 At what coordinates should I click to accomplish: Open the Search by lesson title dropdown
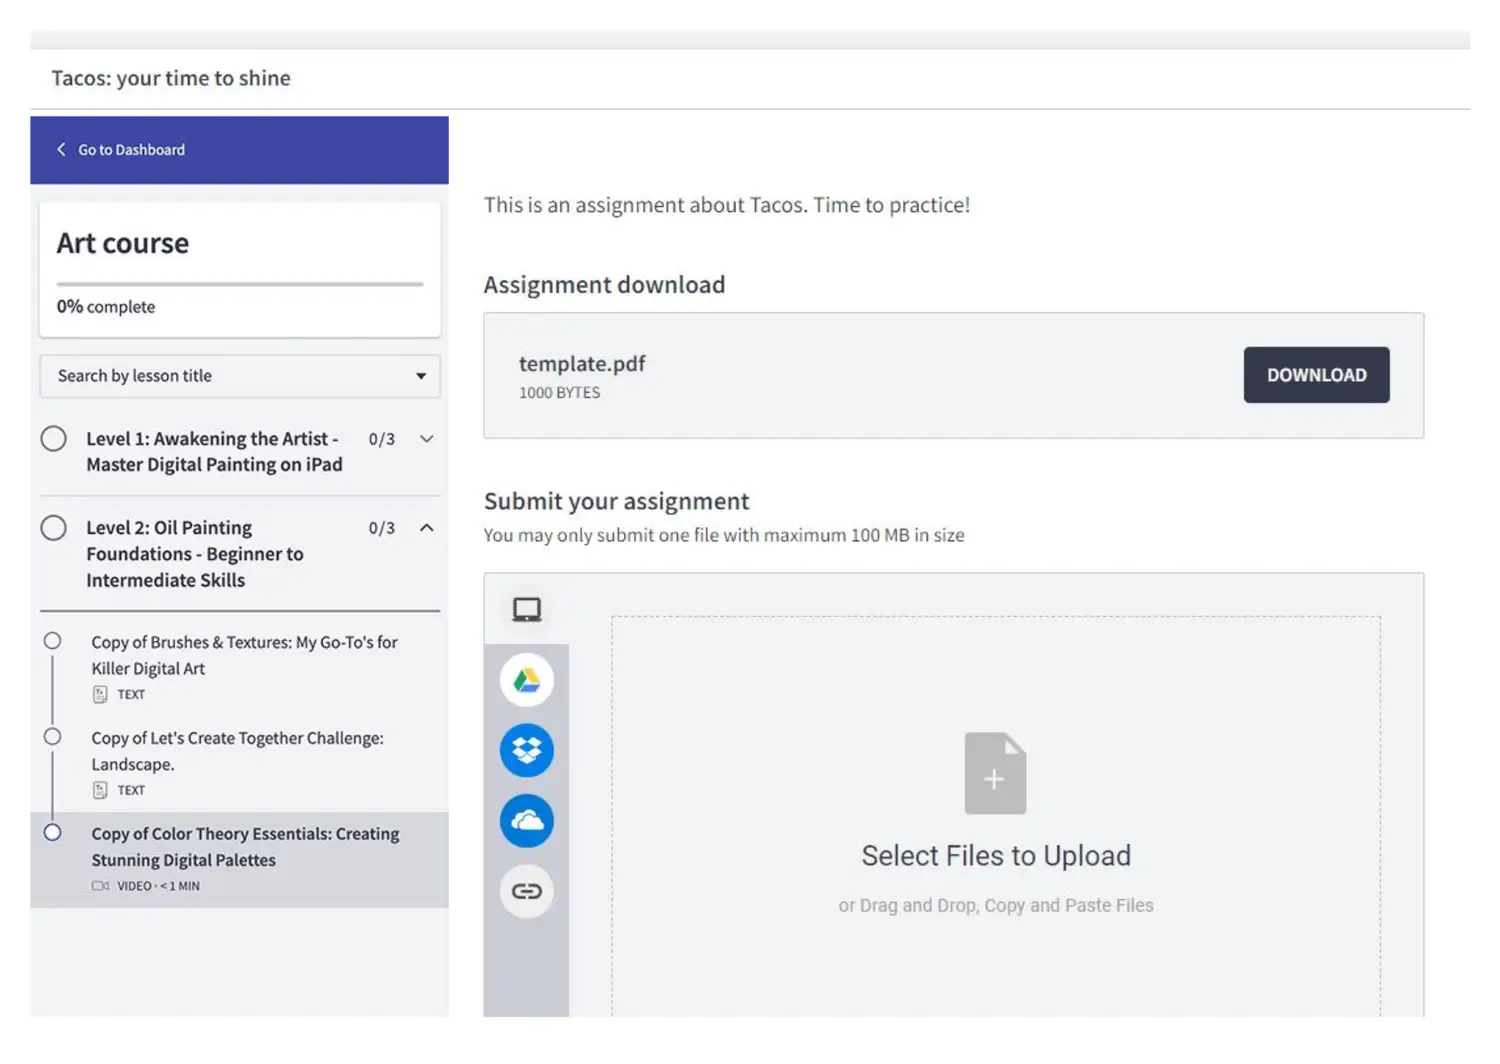[x=240, y=376]
